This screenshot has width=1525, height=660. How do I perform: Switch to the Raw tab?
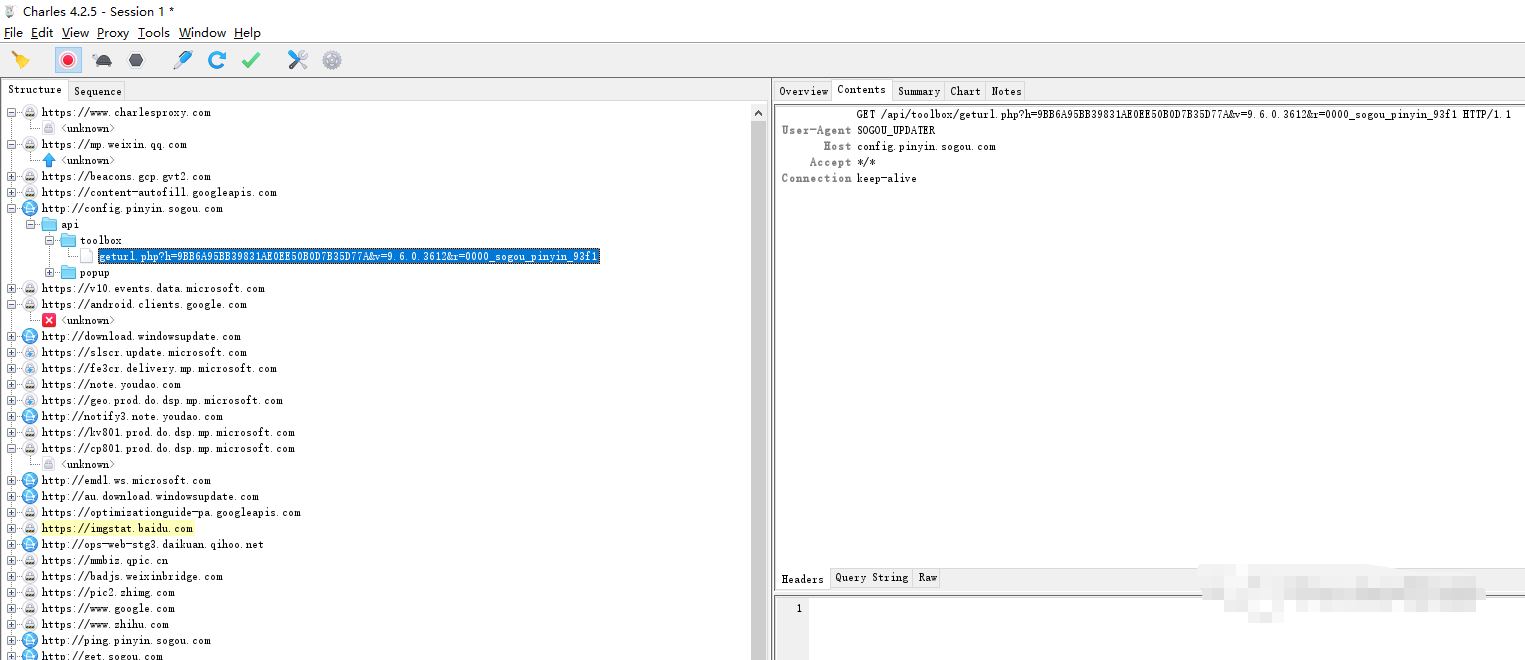928,578
